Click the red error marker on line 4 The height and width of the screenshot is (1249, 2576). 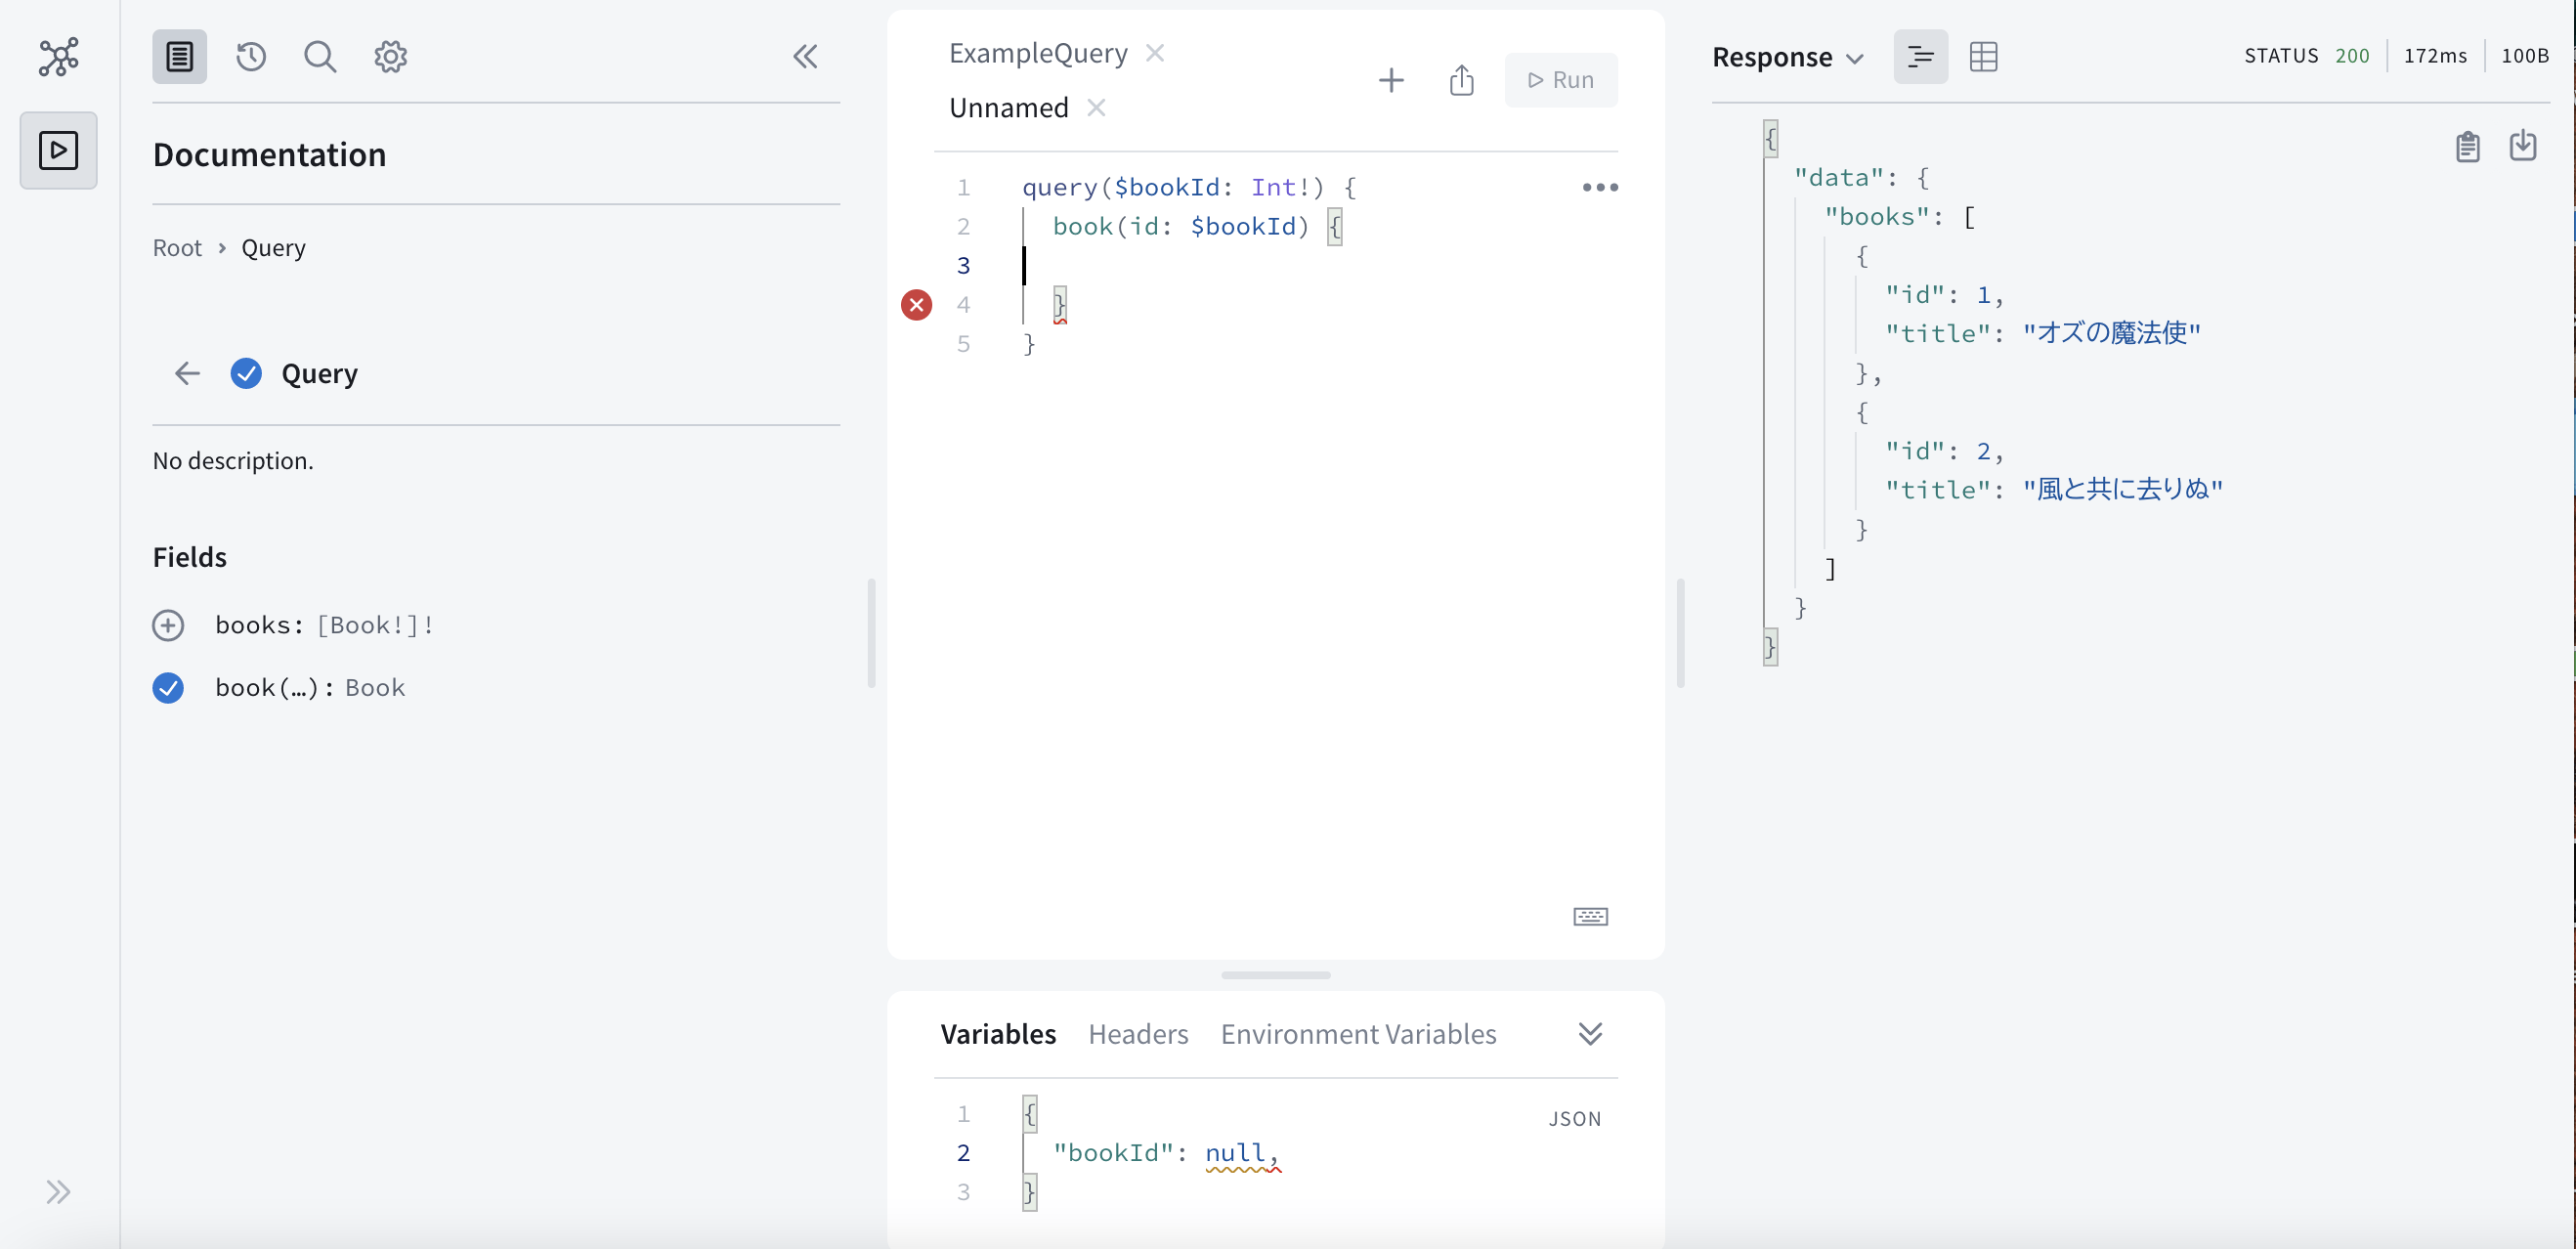pyautogui.click(x=916, y=304)
